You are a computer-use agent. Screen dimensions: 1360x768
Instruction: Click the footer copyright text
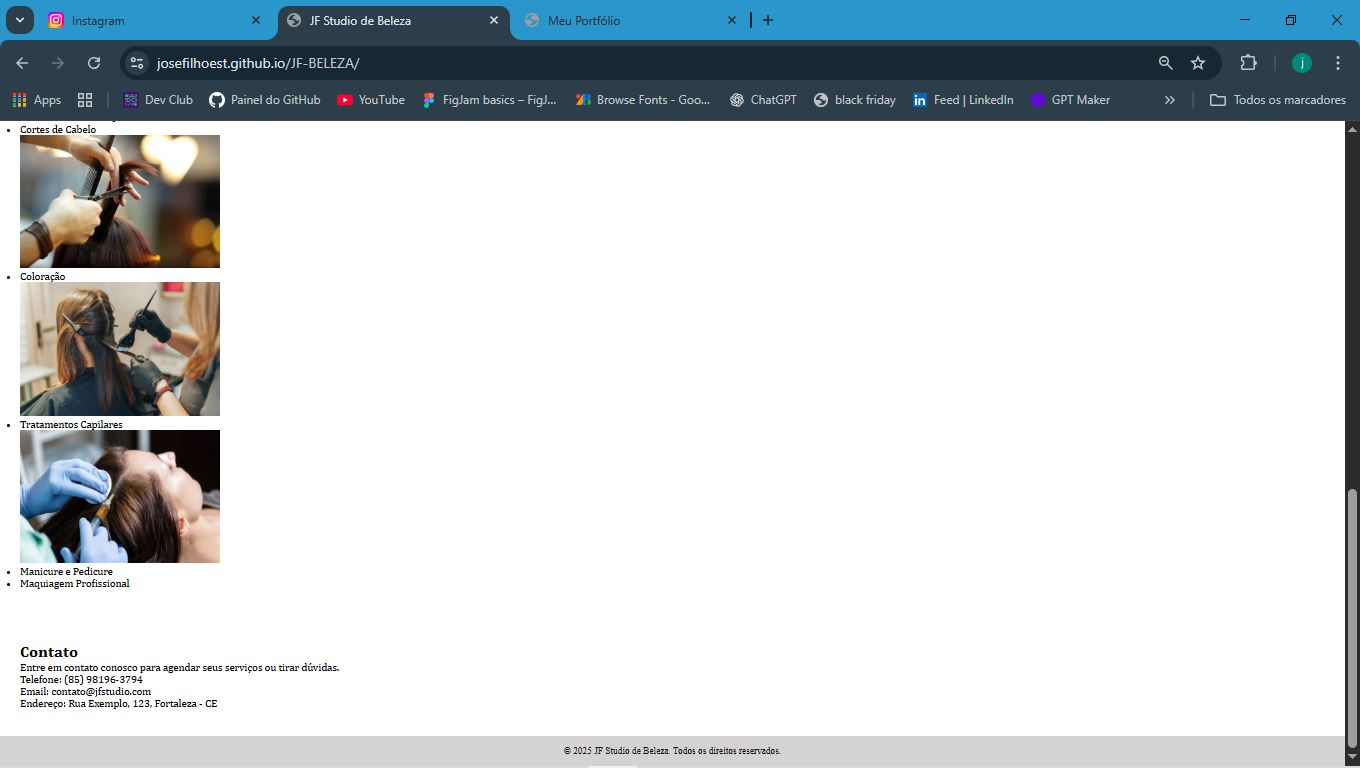672,751
